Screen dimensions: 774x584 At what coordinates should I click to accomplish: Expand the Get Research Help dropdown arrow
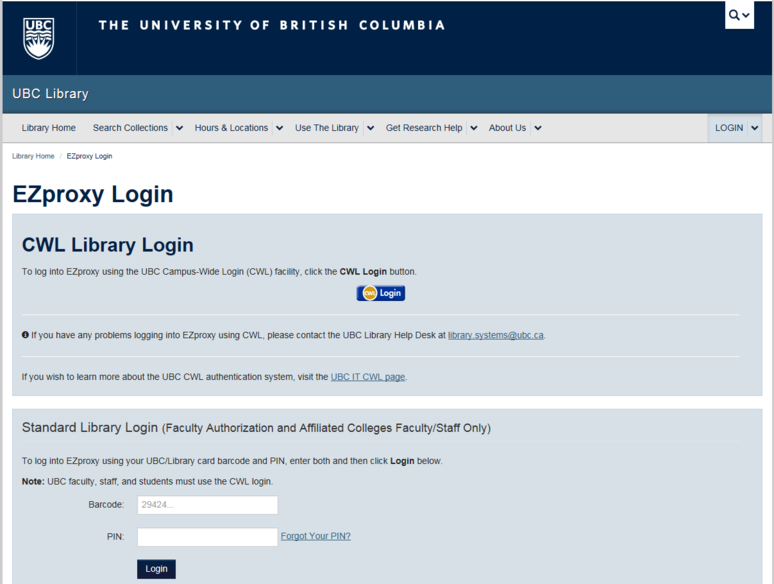pyautogui.click(x=473, y=128)
